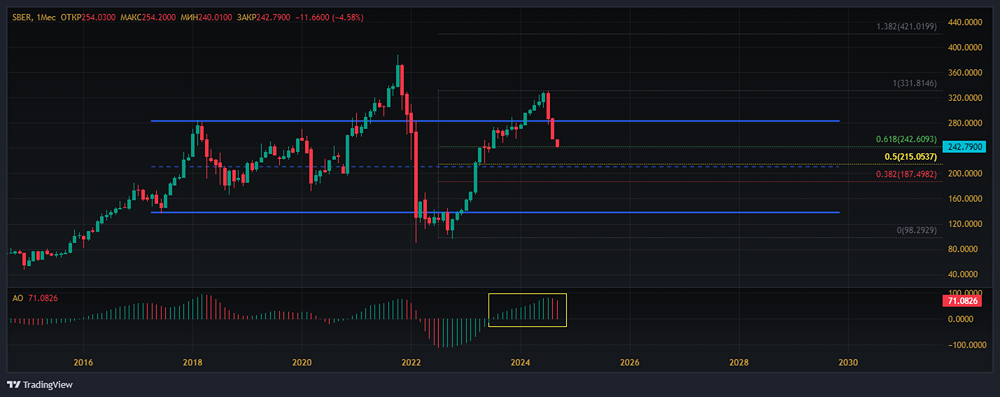Click the 200.0000 price axis label
Image resolution: width=1000 pixels, height=397 pixels.
click(x=964, y=174)
